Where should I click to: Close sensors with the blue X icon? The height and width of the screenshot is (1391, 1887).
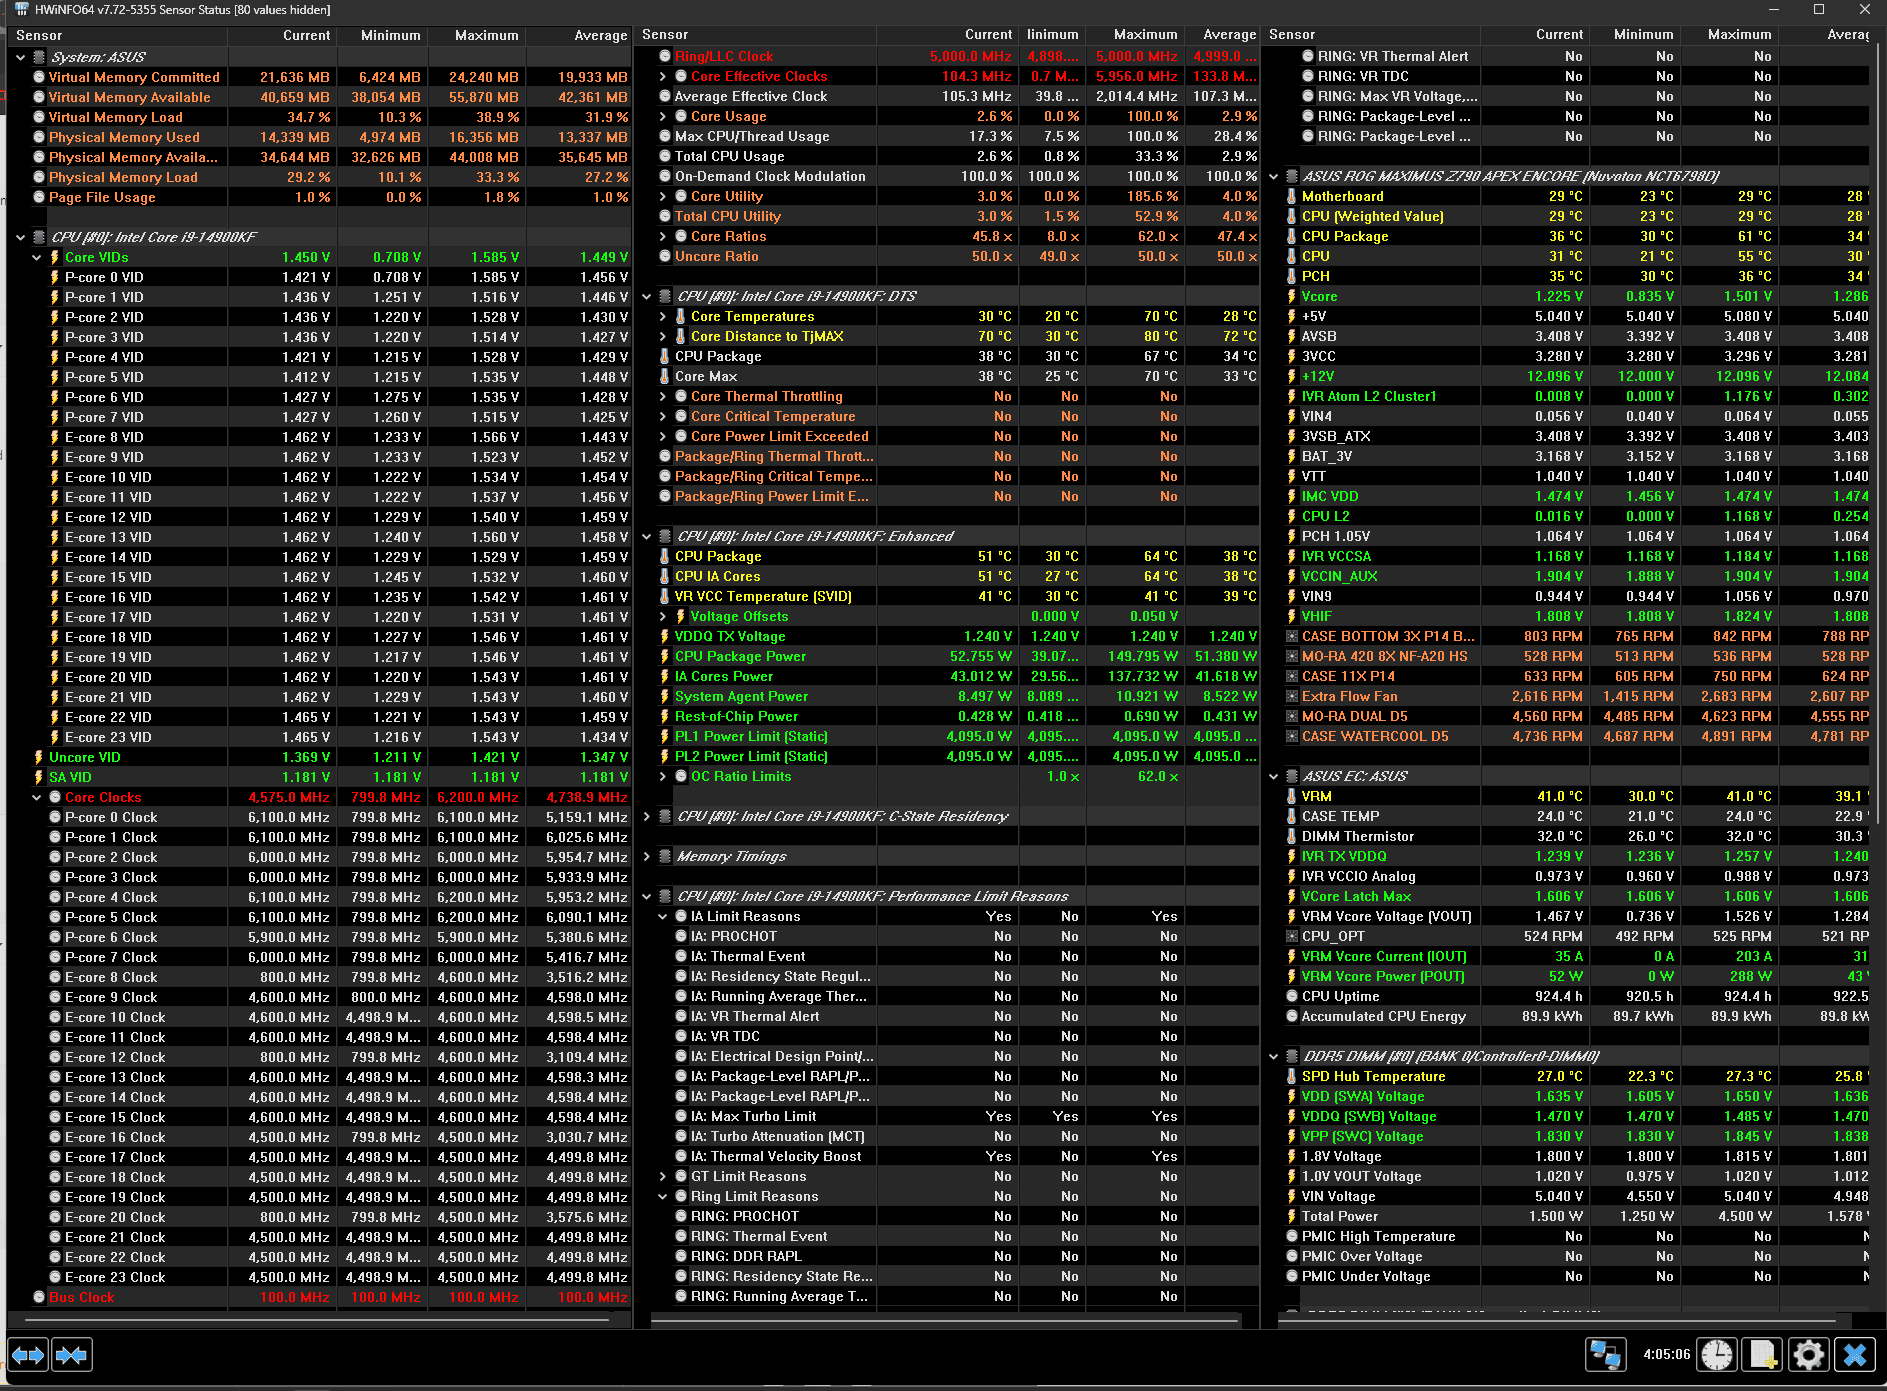tap(1855, 1355)
